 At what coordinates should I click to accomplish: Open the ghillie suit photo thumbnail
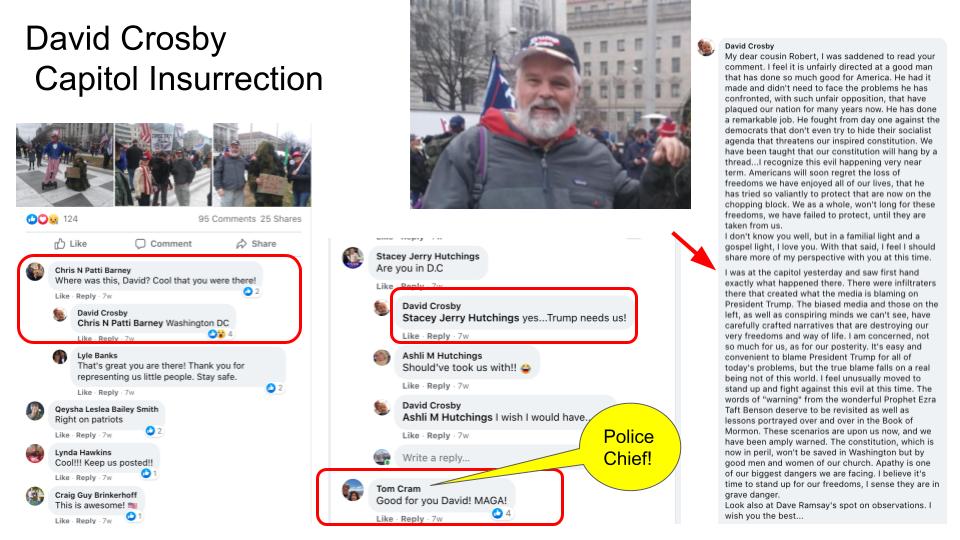[x=262, y=165]
